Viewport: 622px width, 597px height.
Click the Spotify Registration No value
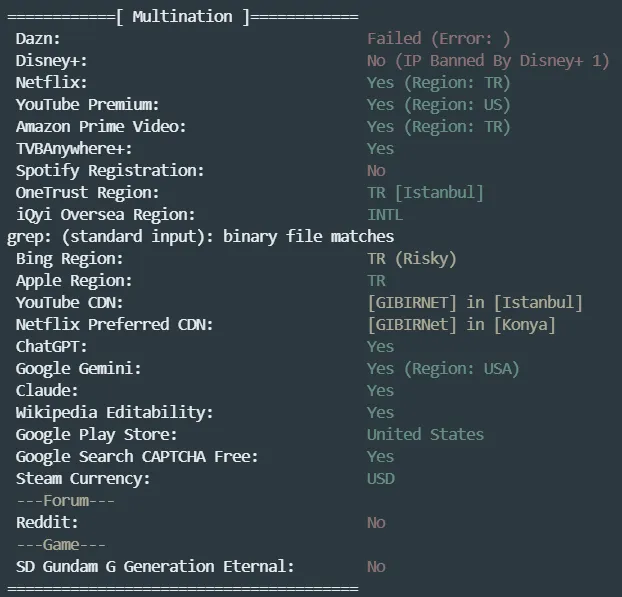tap(376, 171)
